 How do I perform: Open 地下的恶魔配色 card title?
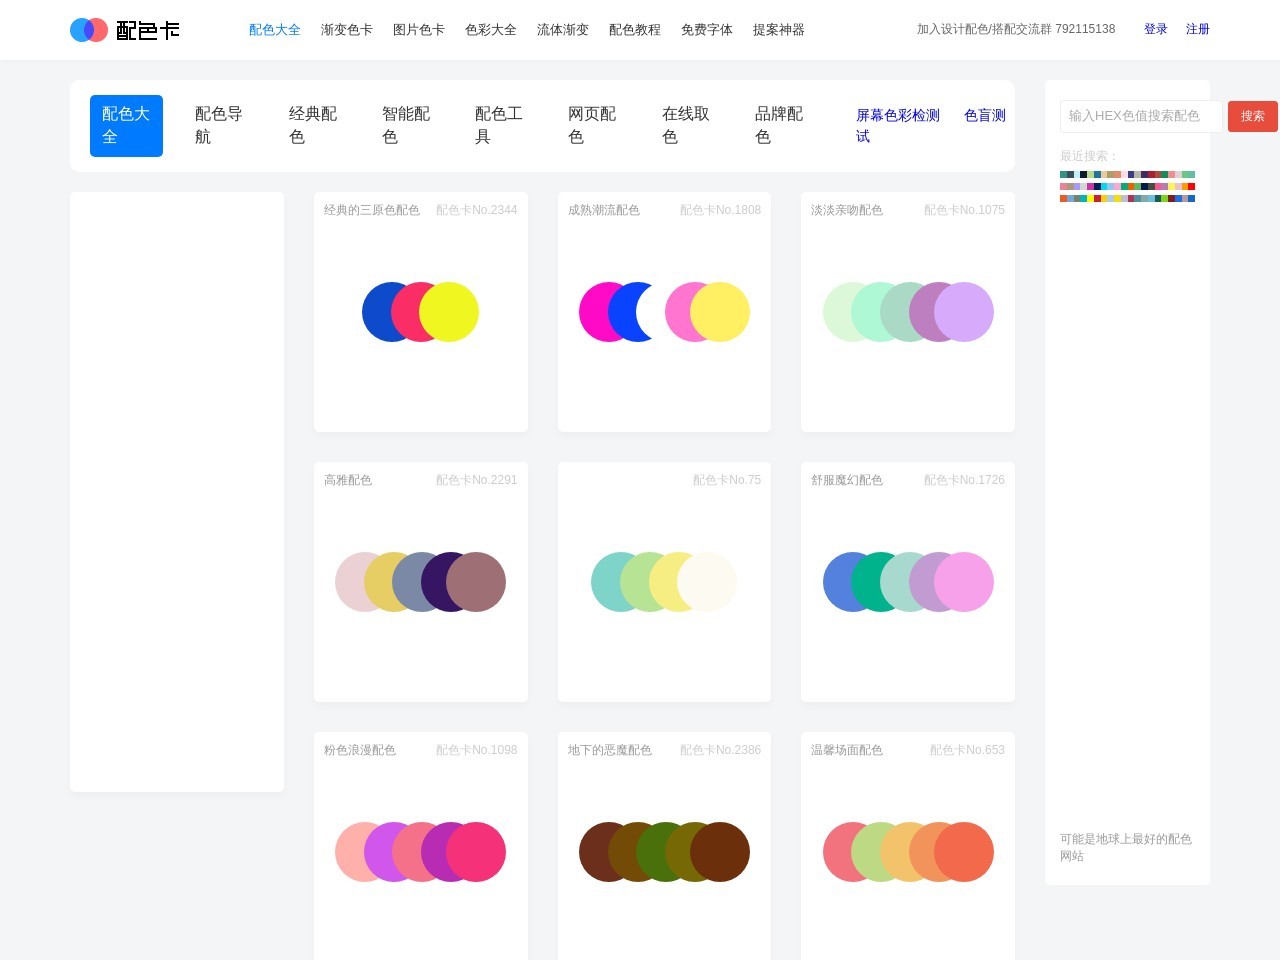610,750
